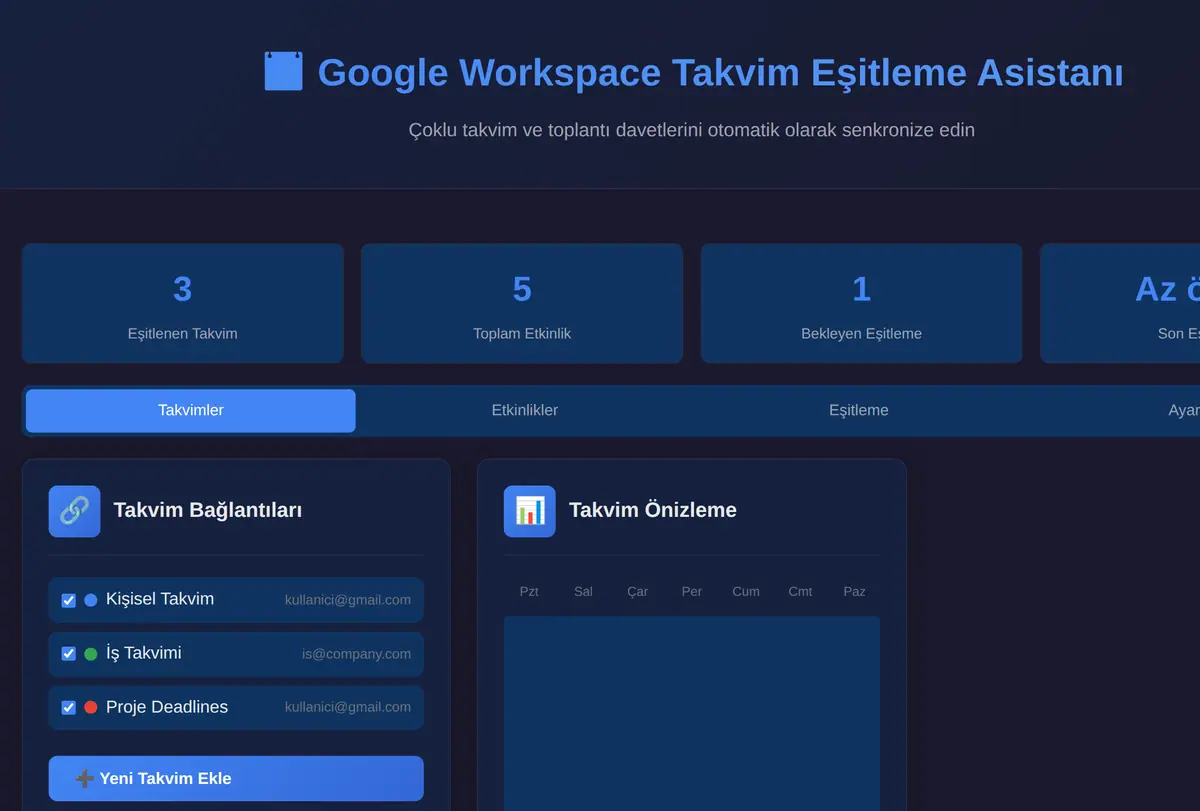Toggle the Proje Deadlines checkbox
1200x811 pixels.
point(68,707)
